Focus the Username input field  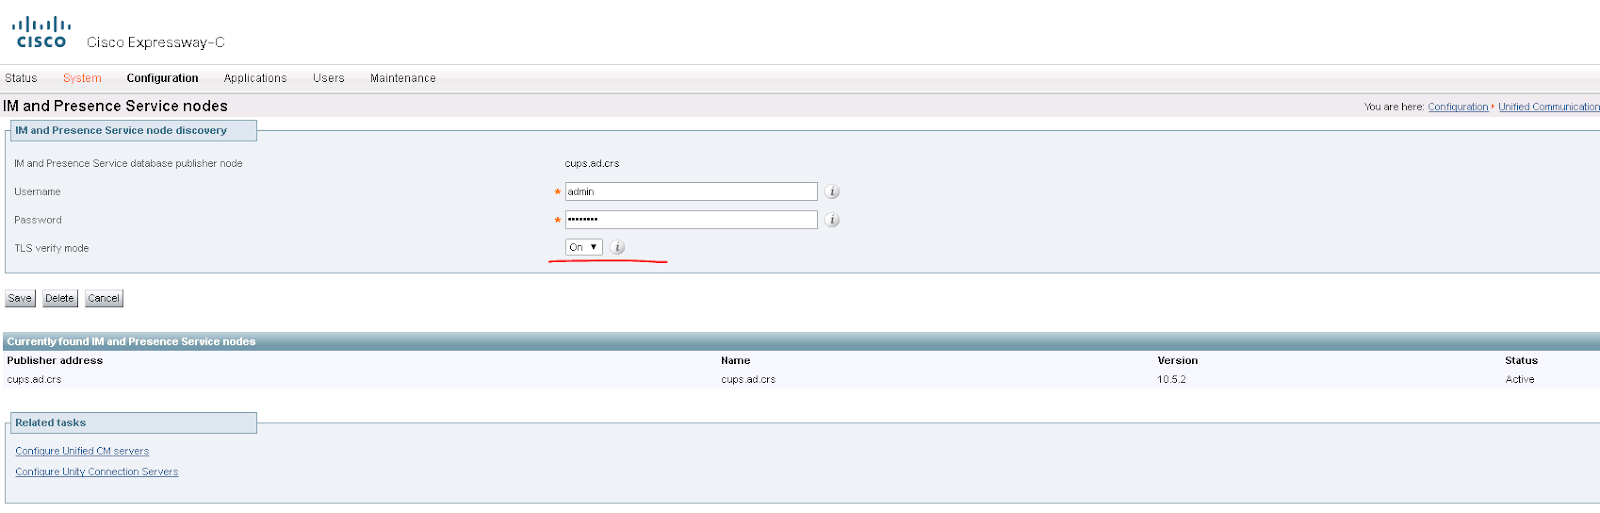coord(691,191)
